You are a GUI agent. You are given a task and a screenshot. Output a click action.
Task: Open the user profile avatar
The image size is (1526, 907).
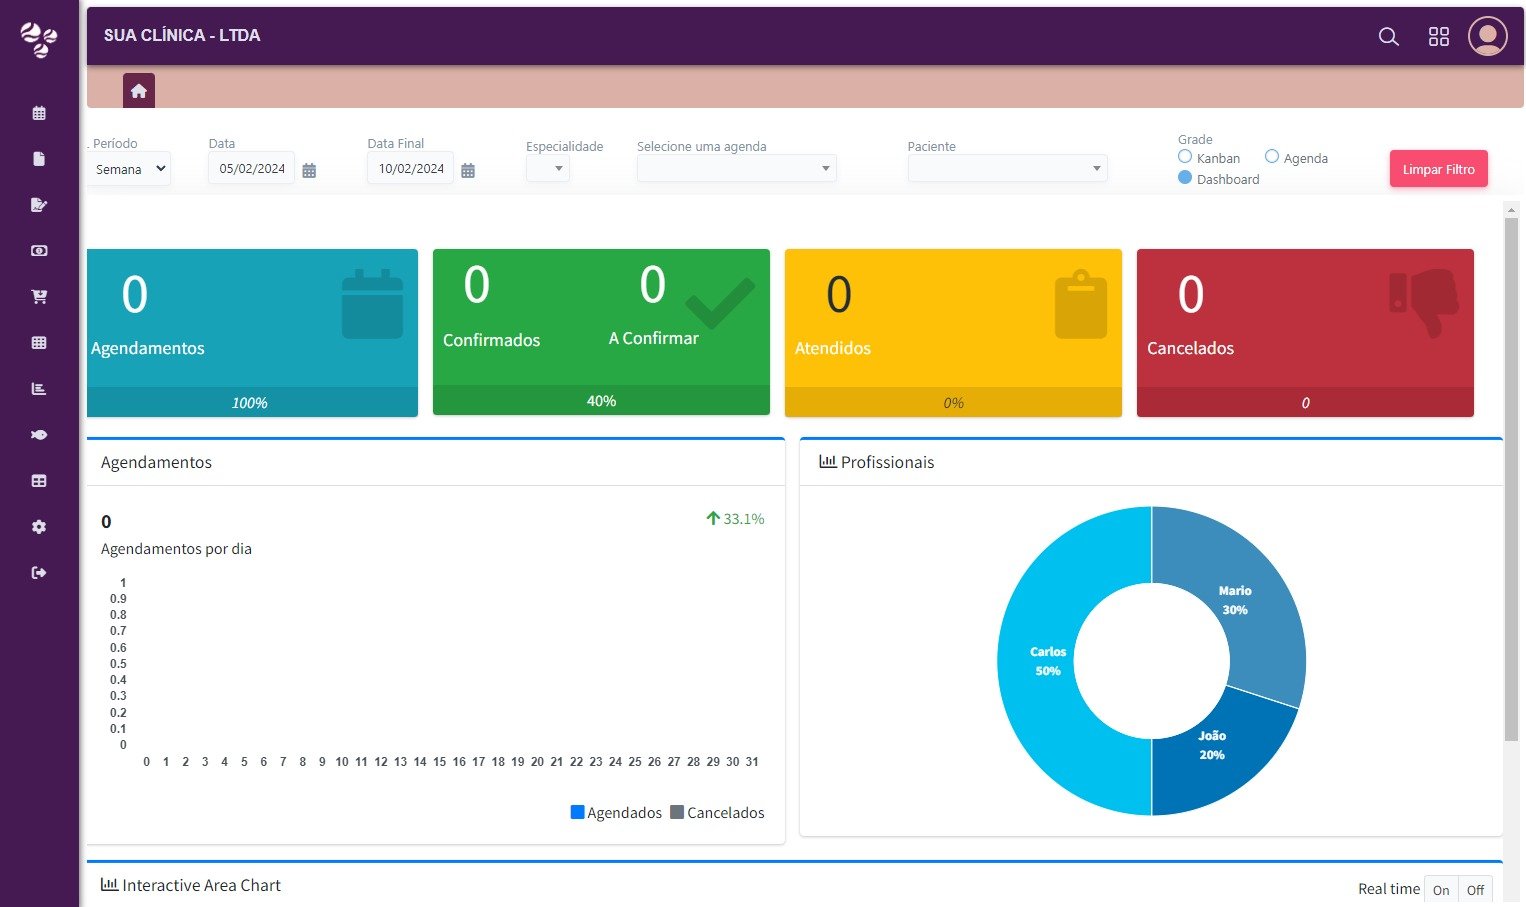[x=1487, y=36]
